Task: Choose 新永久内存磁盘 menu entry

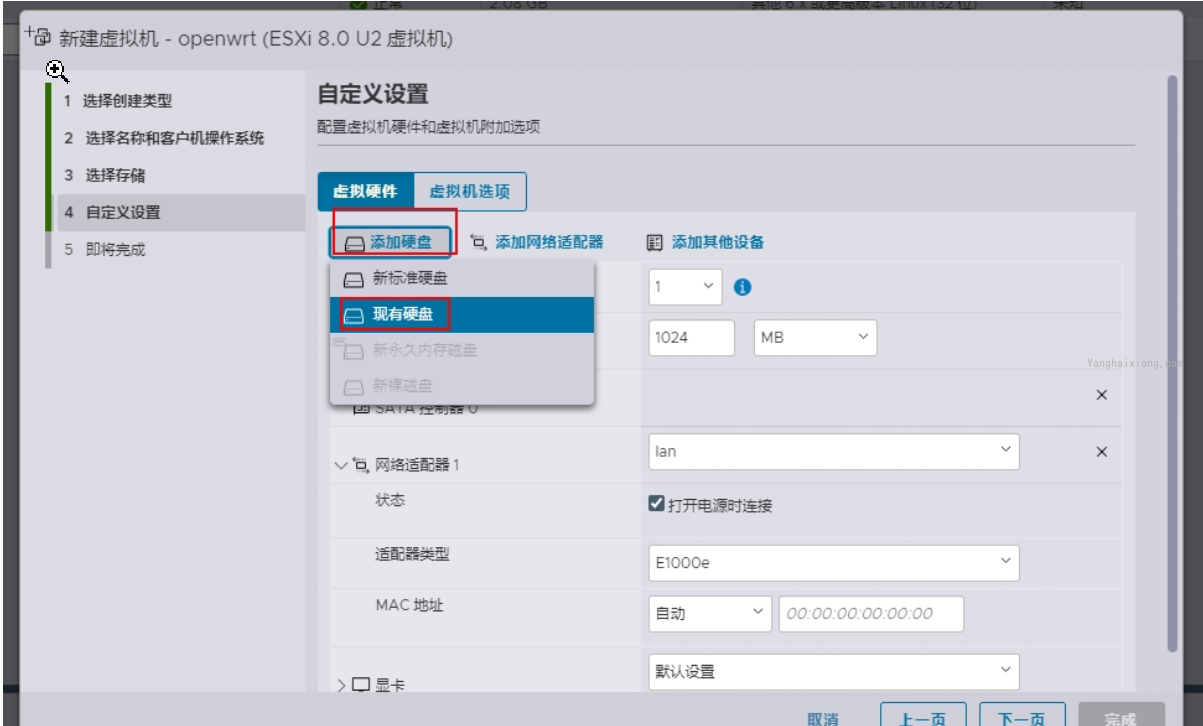Action: pos(462,350)
